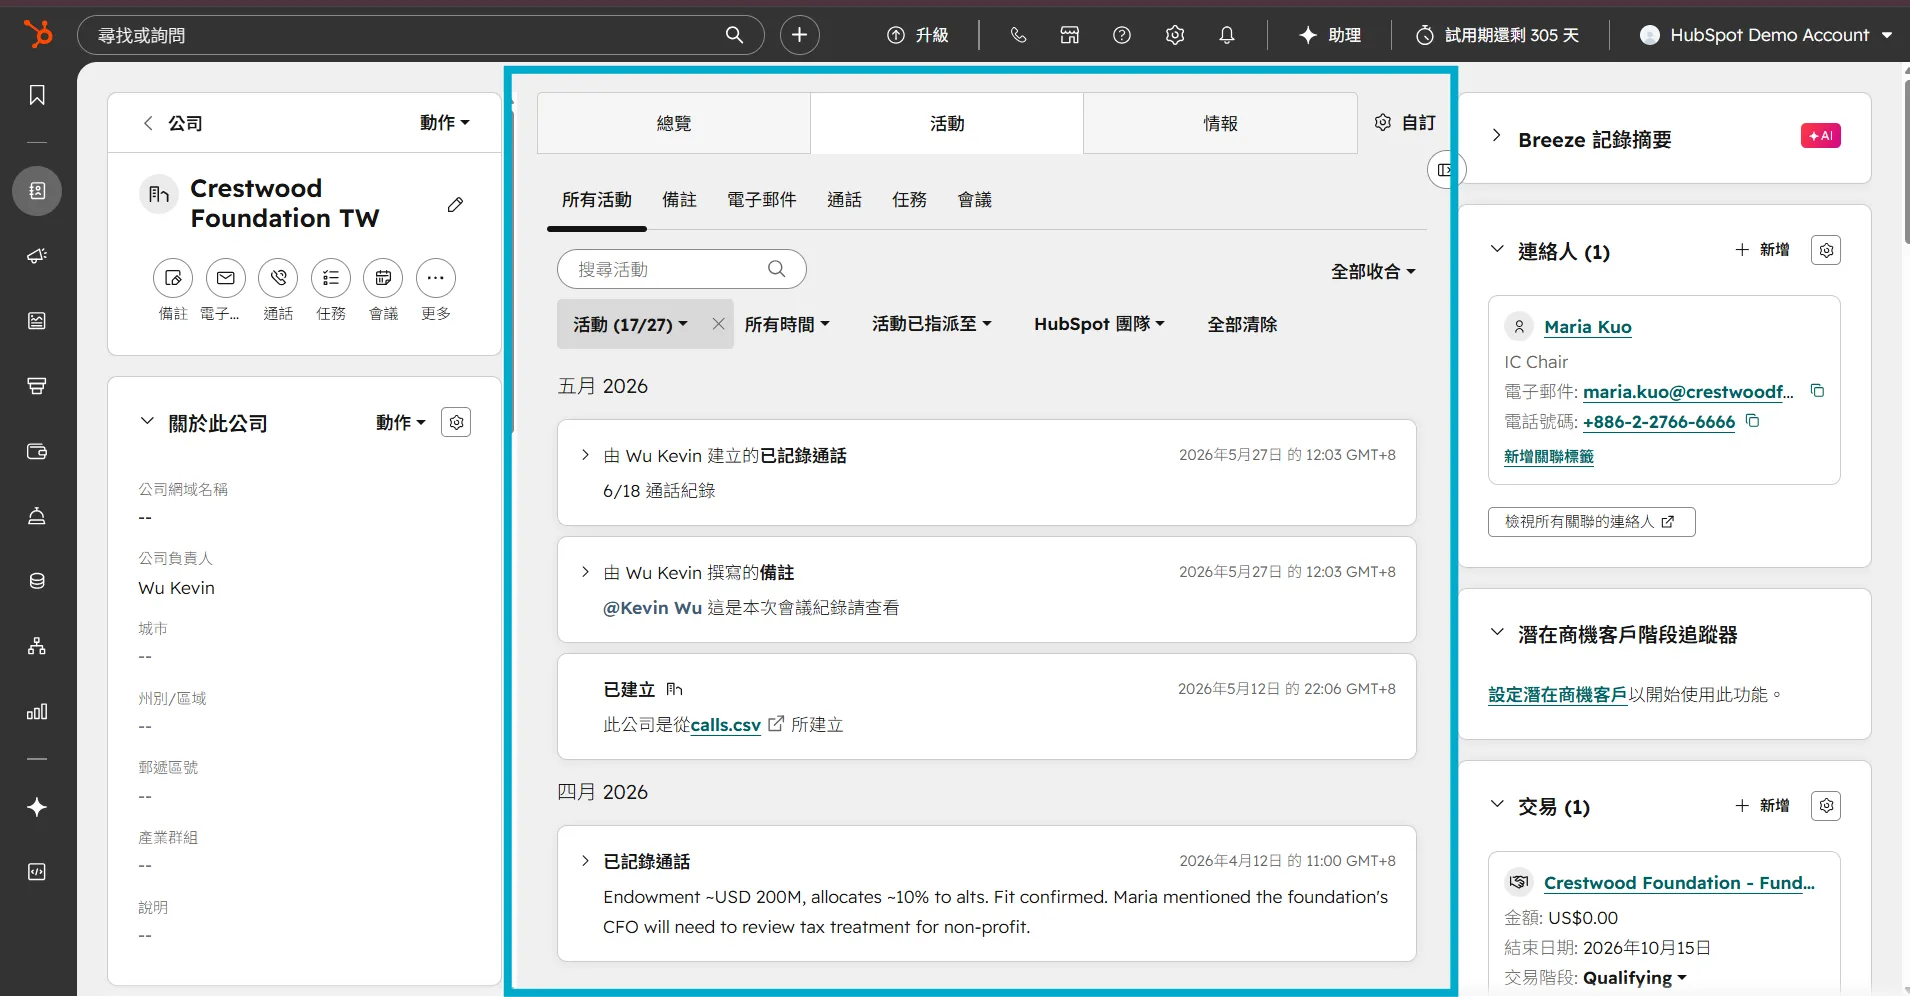
Task: Expand the April 12 已記錄通話 entry
Action: click(585, 861)
